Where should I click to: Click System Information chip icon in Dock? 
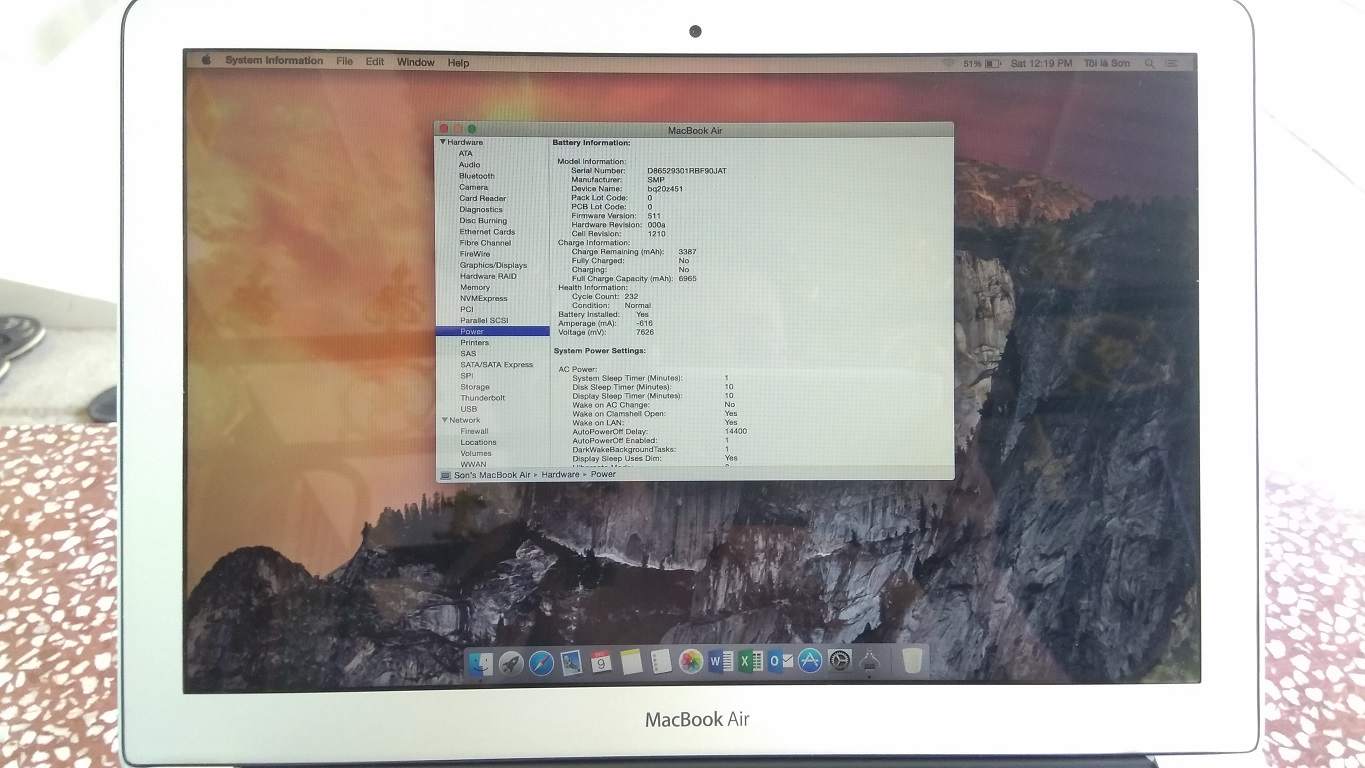869,661
